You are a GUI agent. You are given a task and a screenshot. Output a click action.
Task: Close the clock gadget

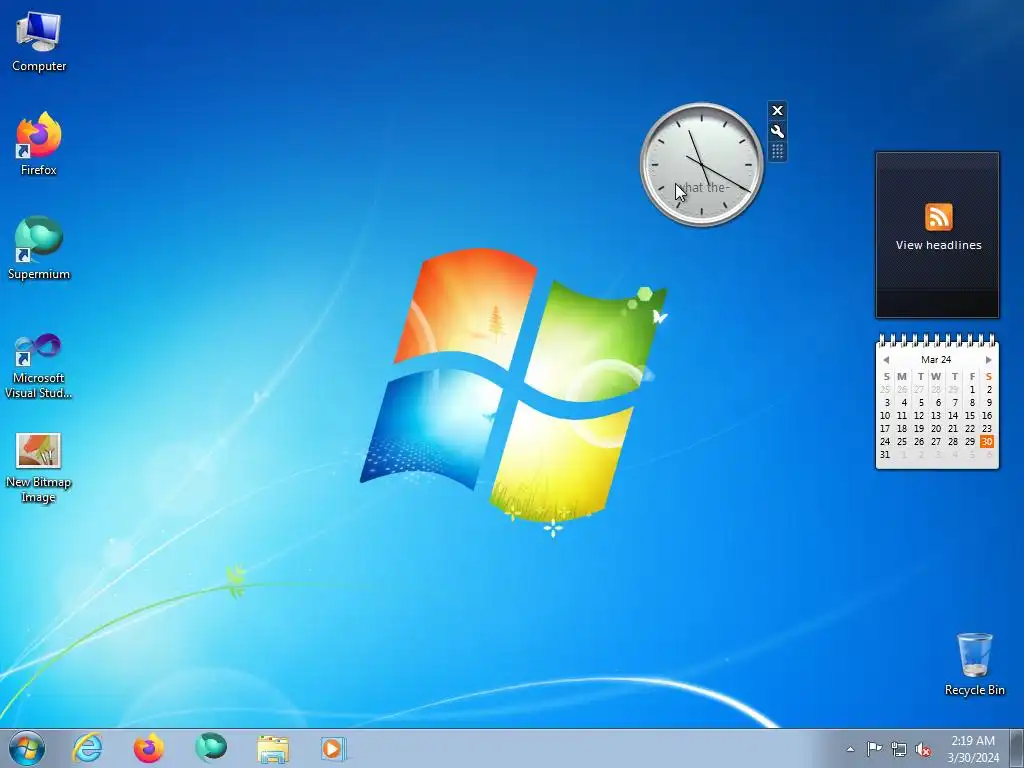click(x=777, y=110)
